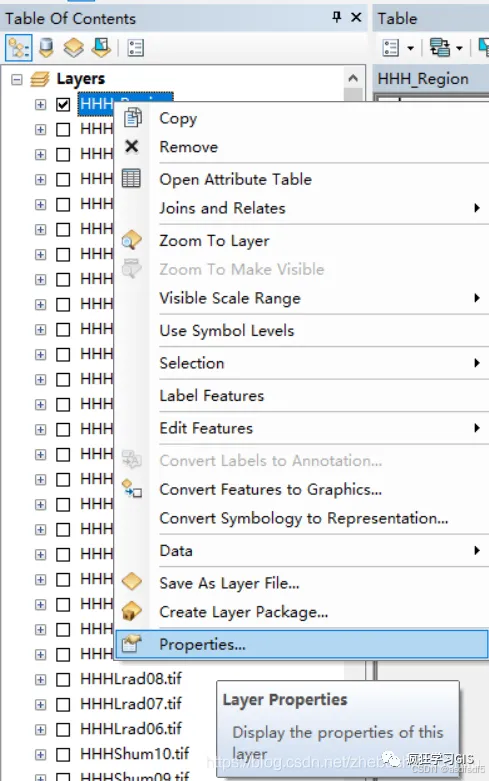This screenshot has width=489, height=781.
Task: Open the Joins and Relates submenu
Action: (301, 208)
